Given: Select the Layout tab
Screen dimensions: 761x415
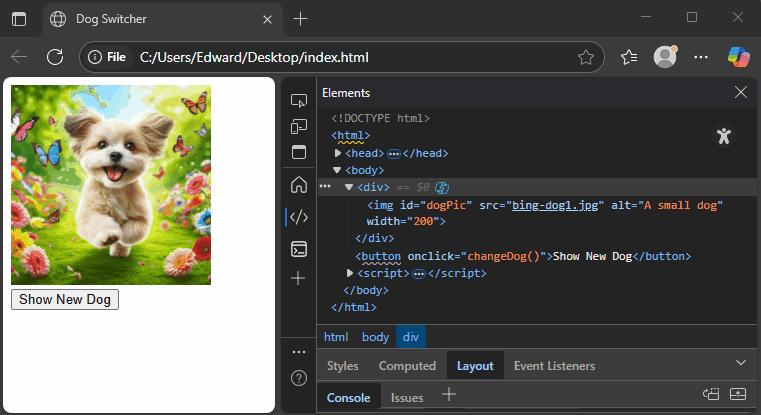Looking at the screenshot, I should coord(475,365).
